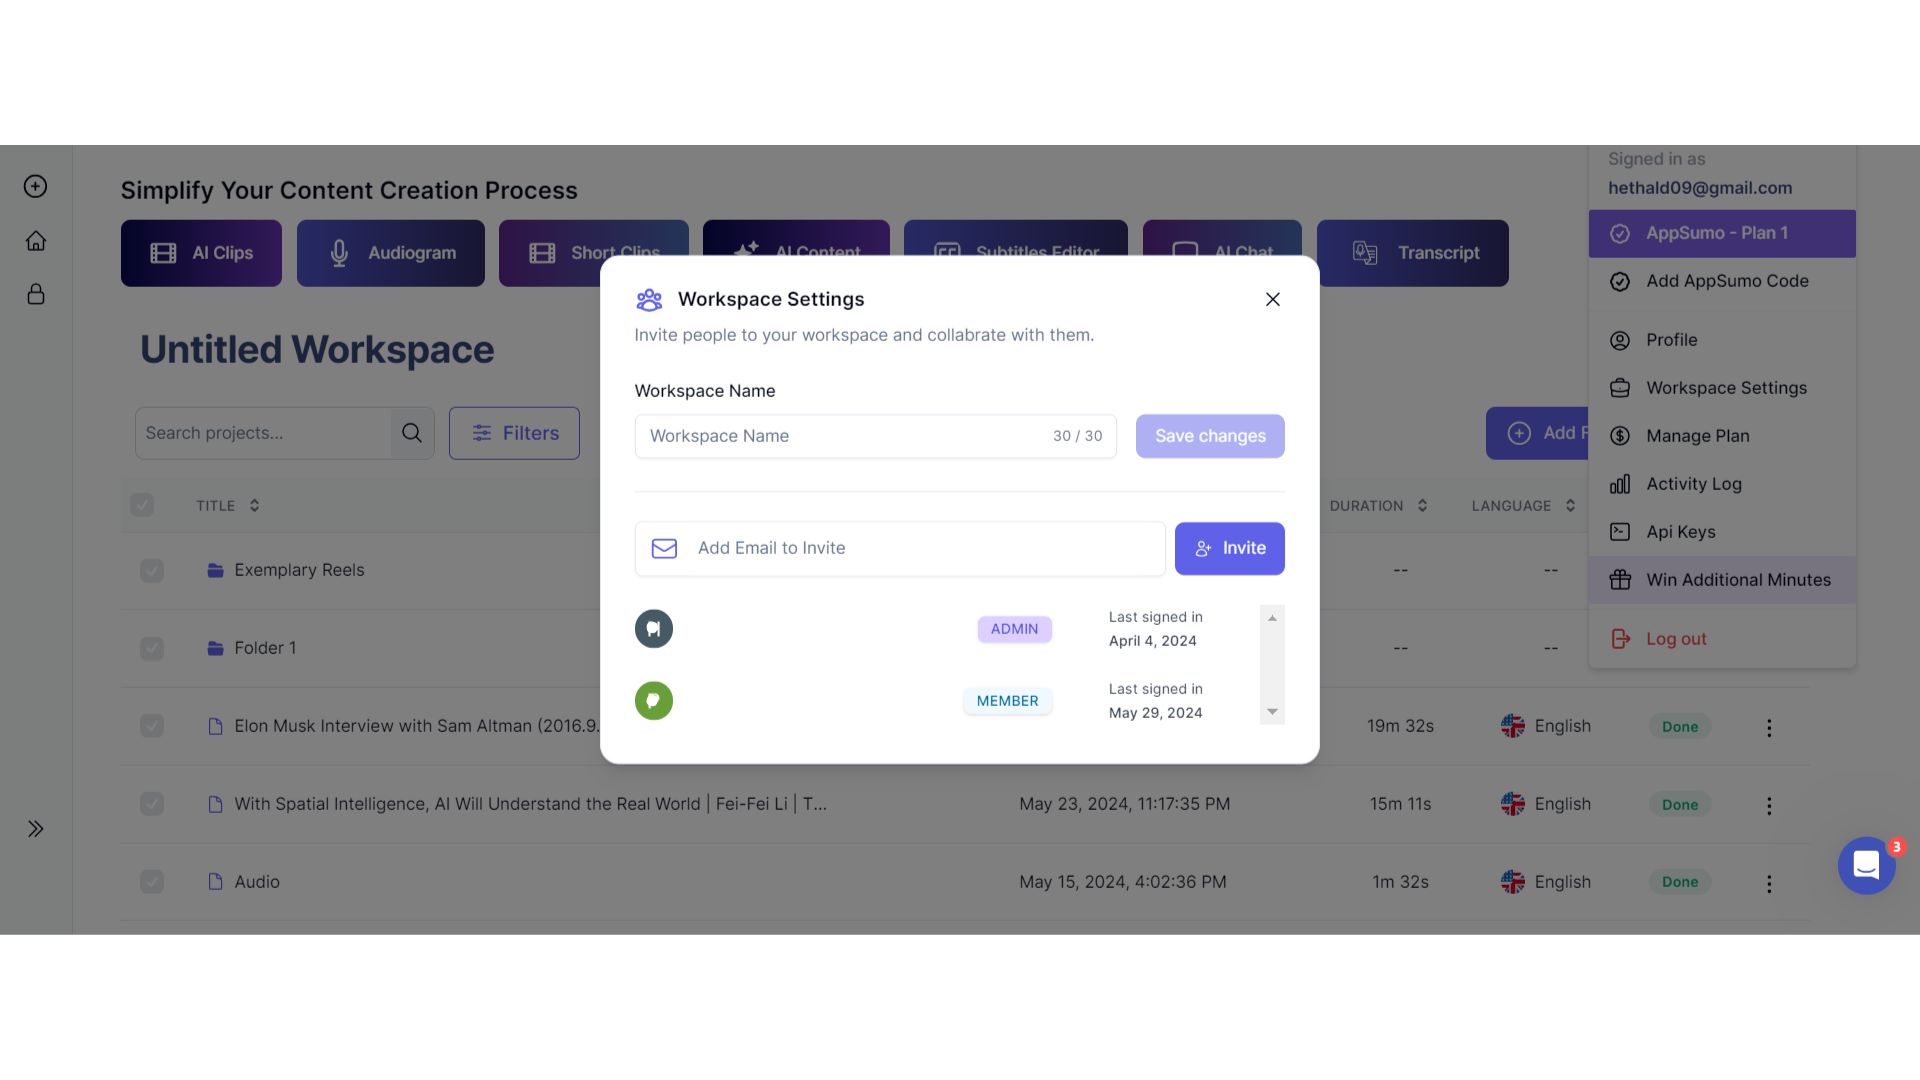Select AppSumo Plan 1 menu item
1920x1080 pixels.
click(1721, 232)
